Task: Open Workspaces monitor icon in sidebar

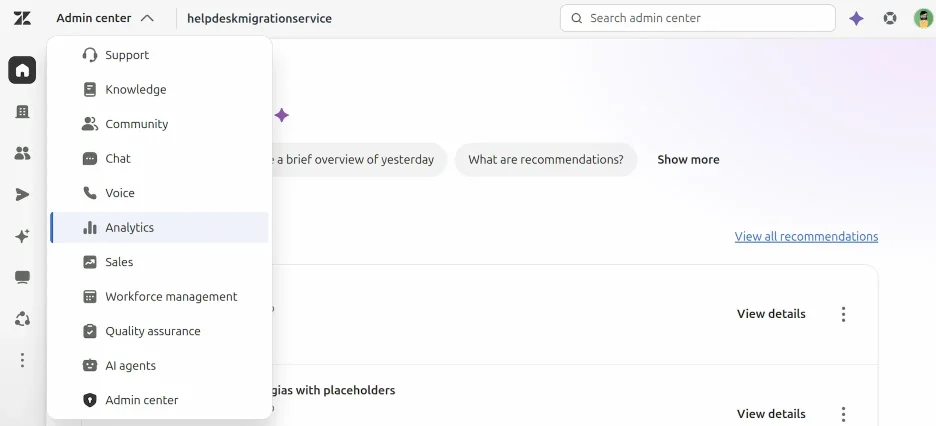Action: point(22,277)
